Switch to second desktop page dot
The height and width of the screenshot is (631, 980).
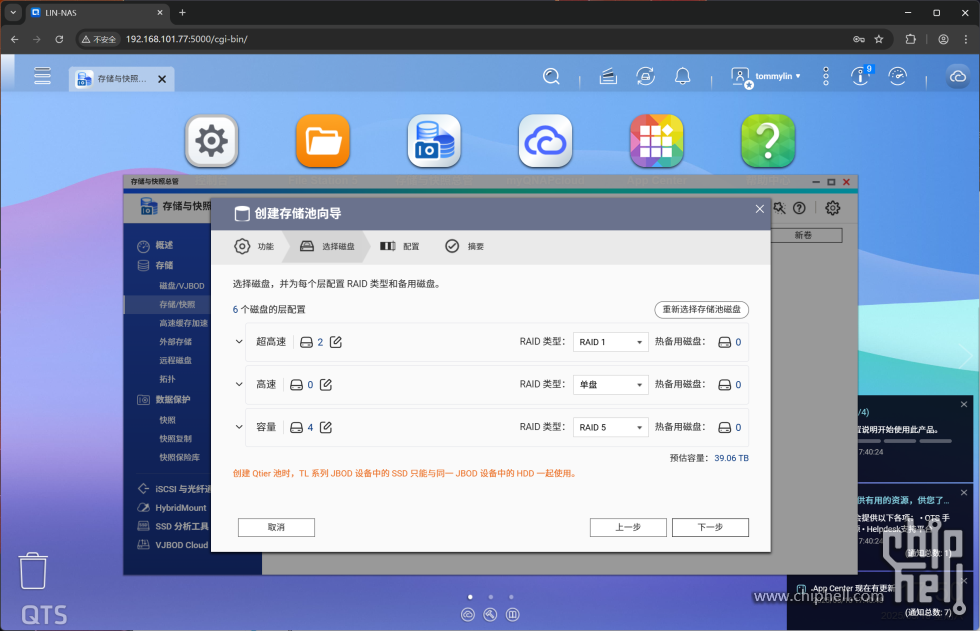tap(491, 597)
